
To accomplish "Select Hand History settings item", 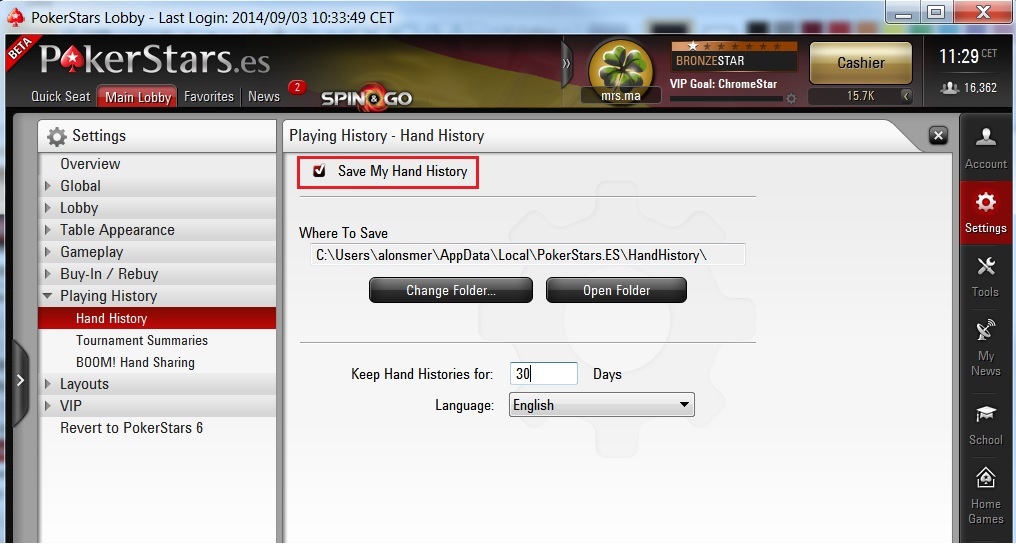I will click(x=157, y=318).
